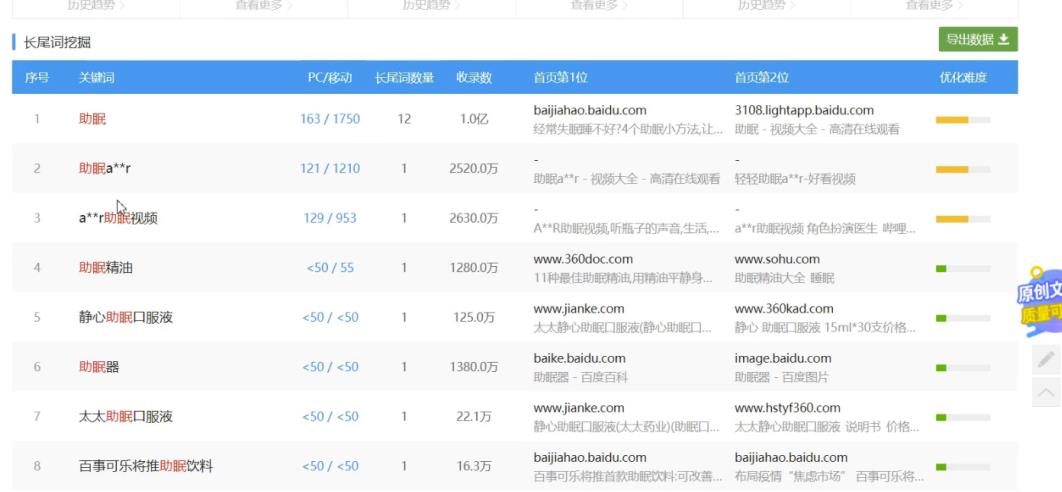
Task: Click the back-to-top arrow icon
Action: pyautogui.click(x=1046, y=393)
